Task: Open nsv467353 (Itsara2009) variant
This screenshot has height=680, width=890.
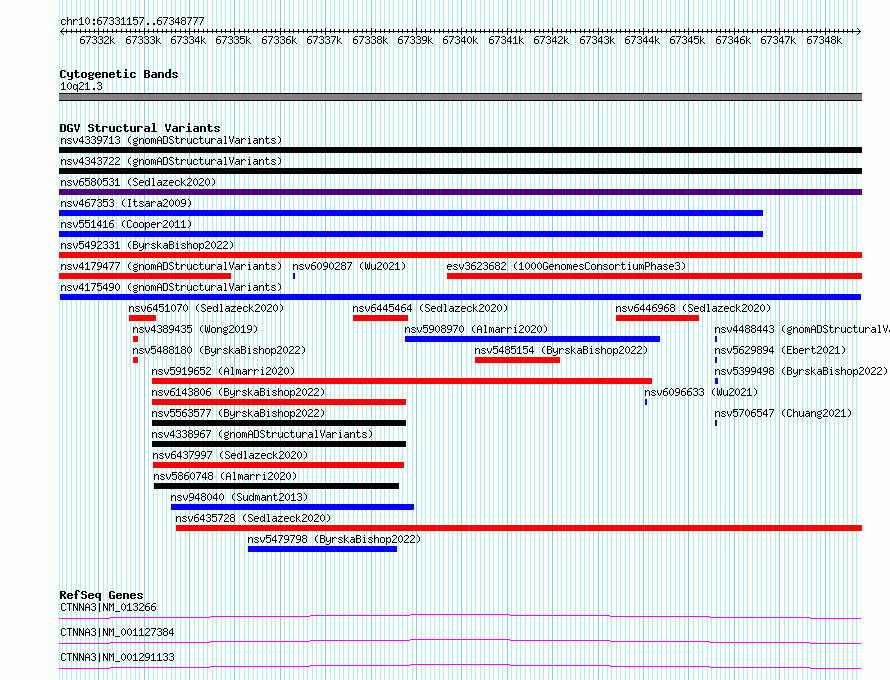Action: (x=126, y=203)
